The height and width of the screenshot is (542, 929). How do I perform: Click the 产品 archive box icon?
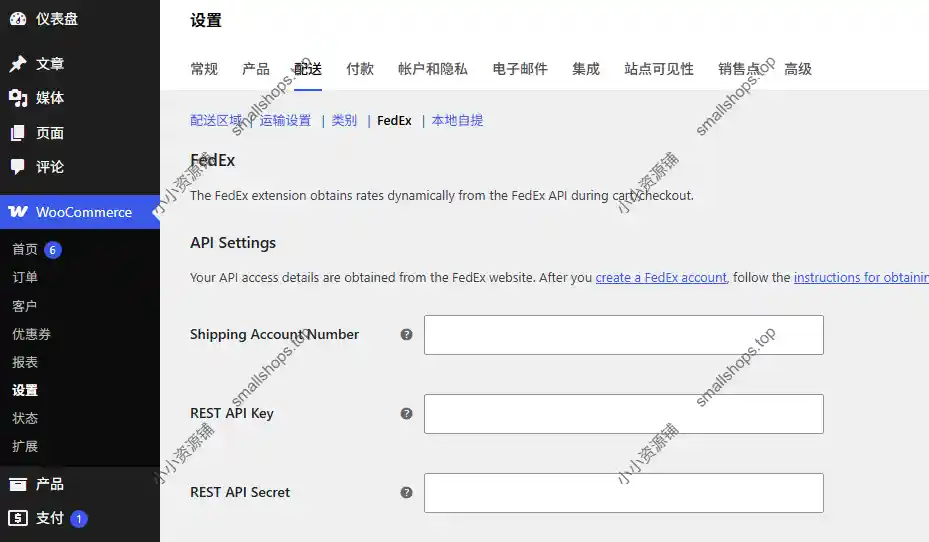pos(18,484)
